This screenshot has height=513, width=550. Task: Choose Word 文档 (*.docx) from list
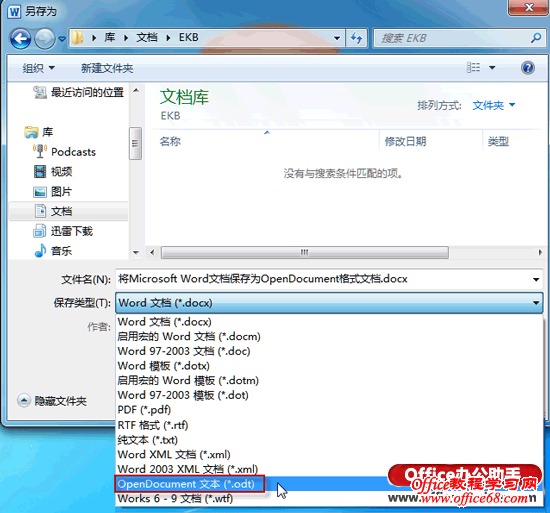329,322
